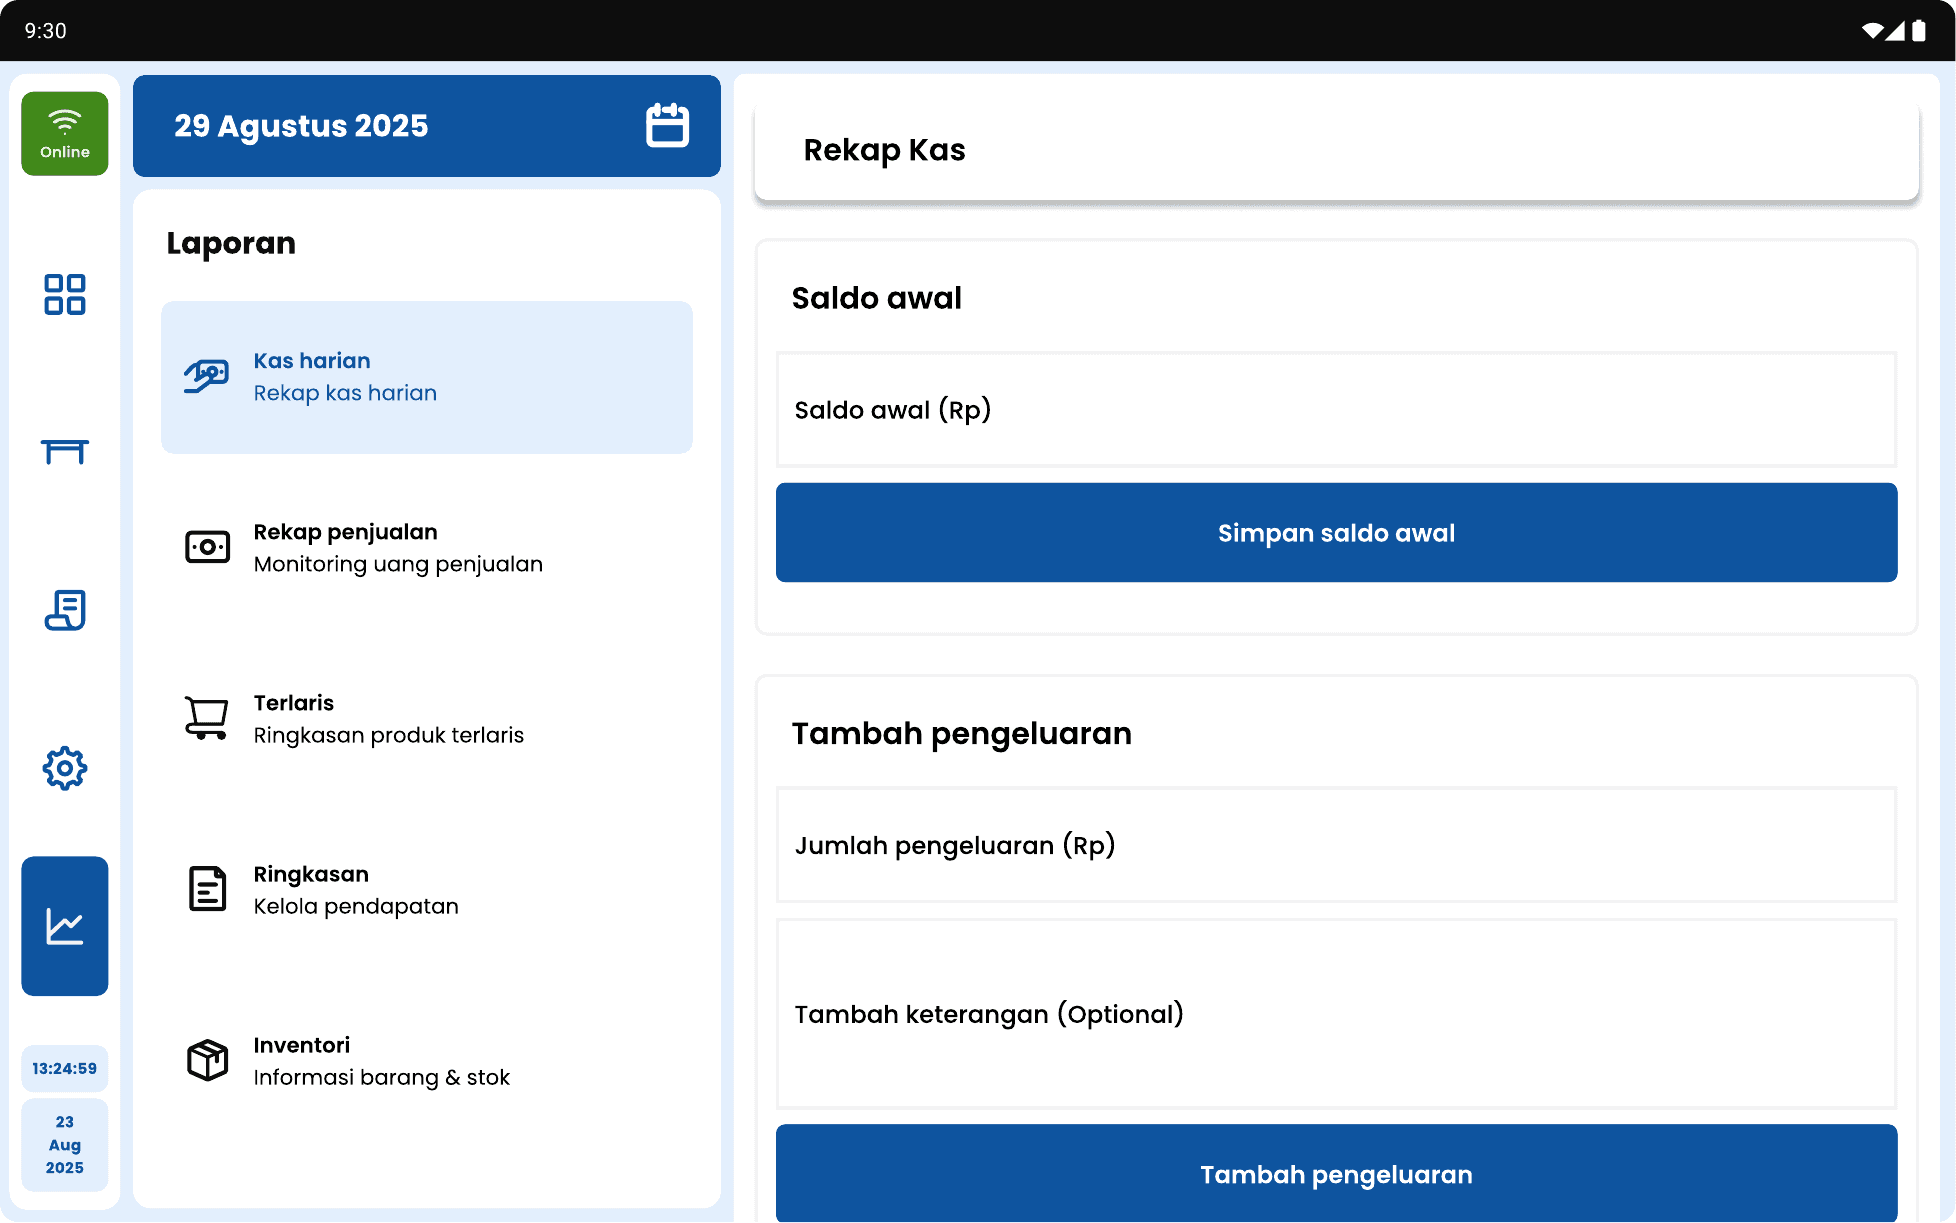Focus the Tambah keterangan (Optional) field
Image resolution: width=1956 pixels, height=1223 pixels.
(1336, 1014)
